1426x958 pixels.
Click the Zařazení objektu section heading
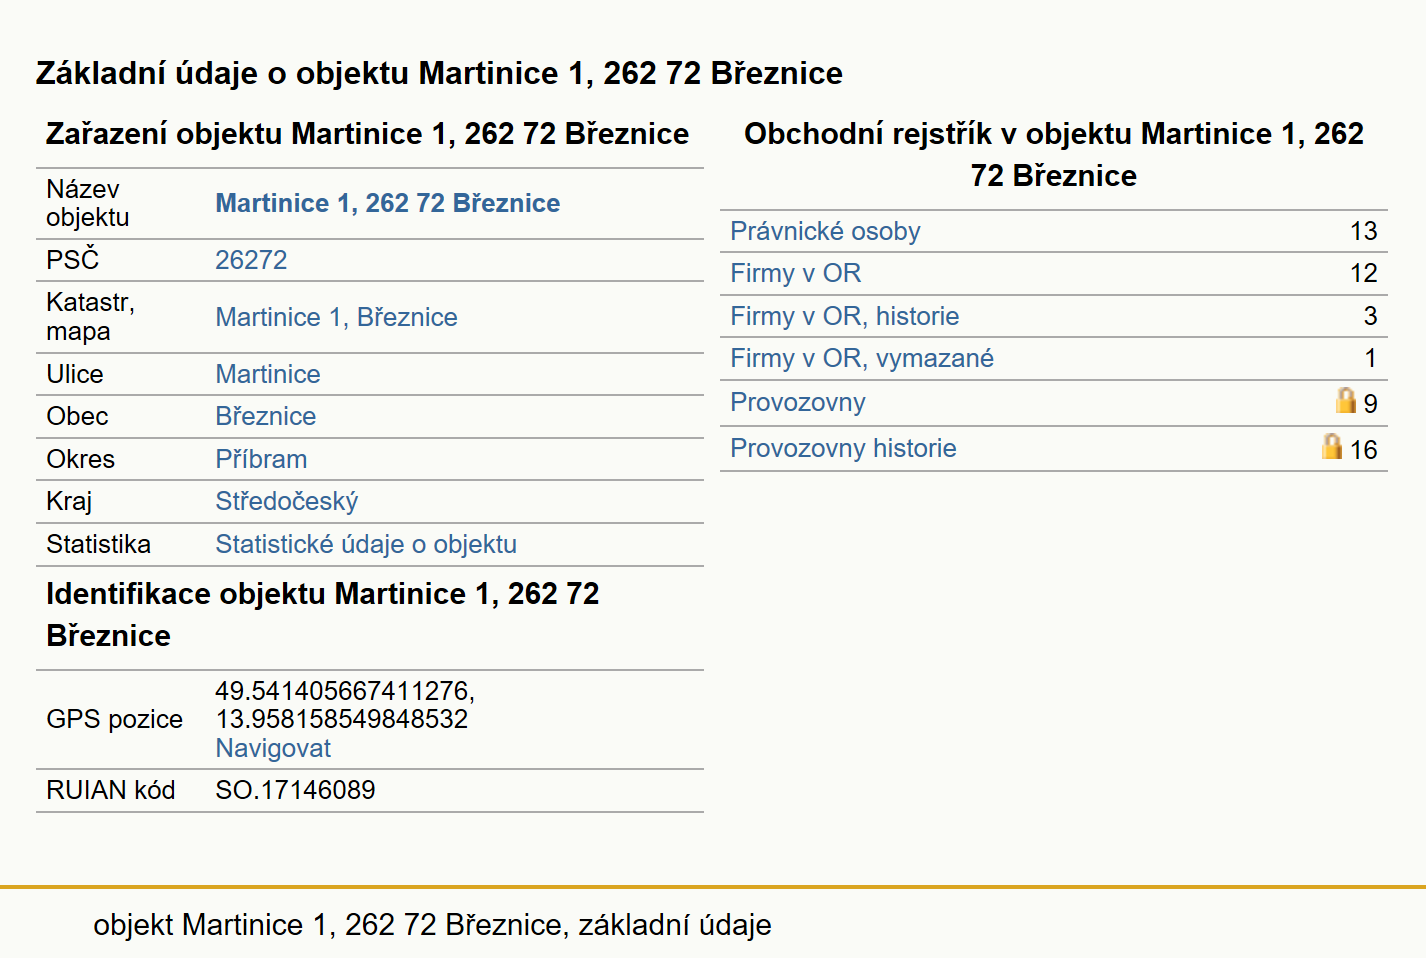[x=367, y=134]
